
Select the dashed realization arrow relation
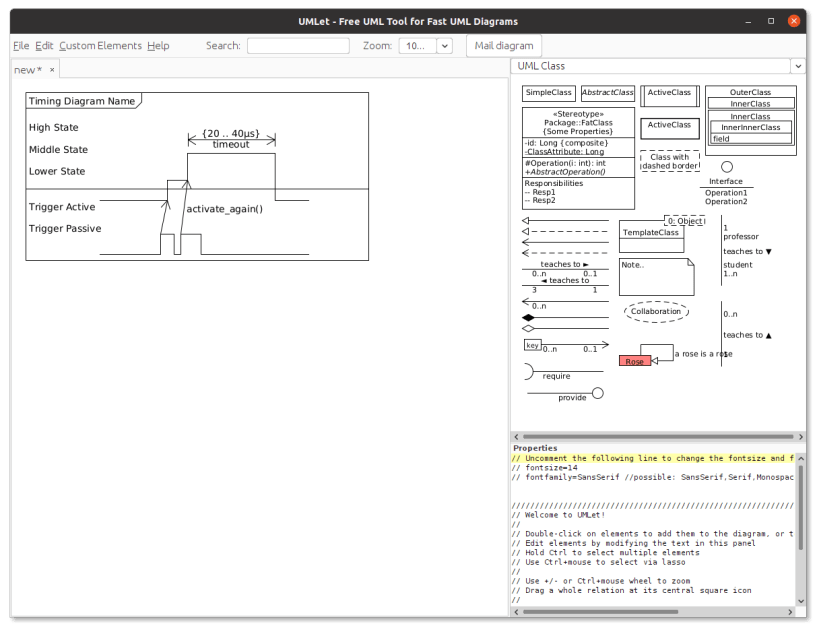pos(565,231)
